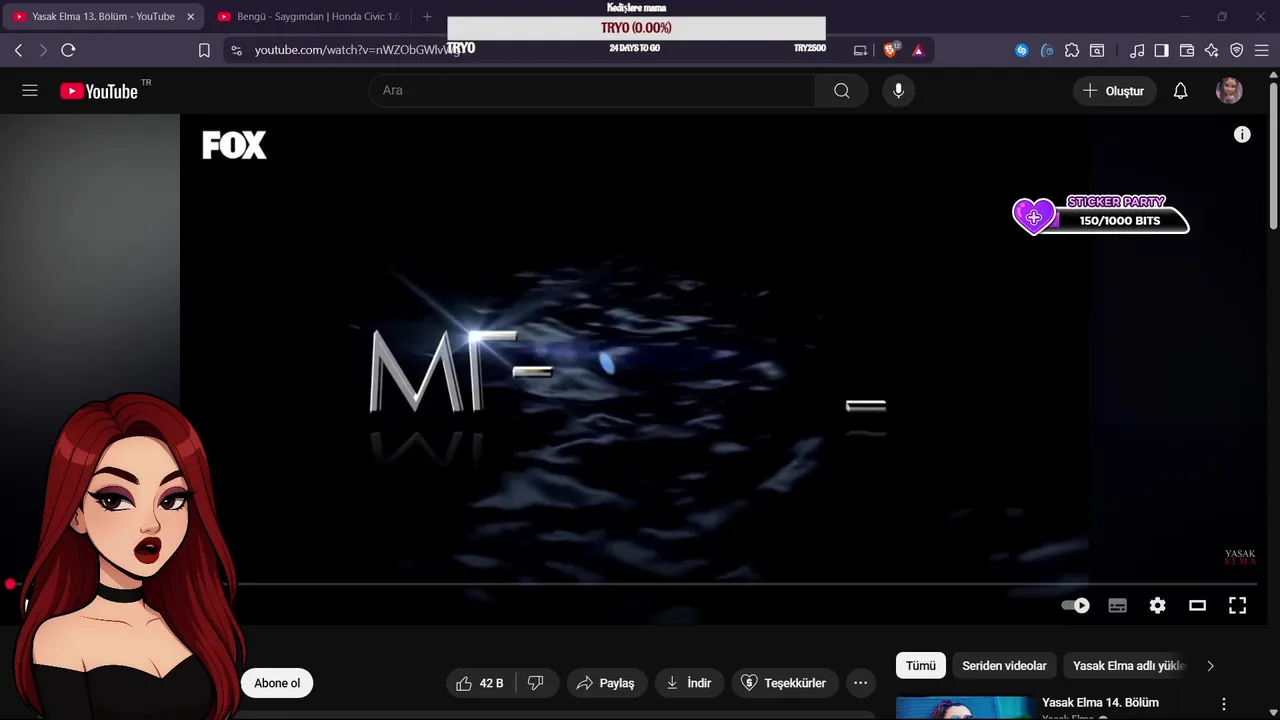
Task: Open the more actions three-dot menu
Action: click(860, 683)
